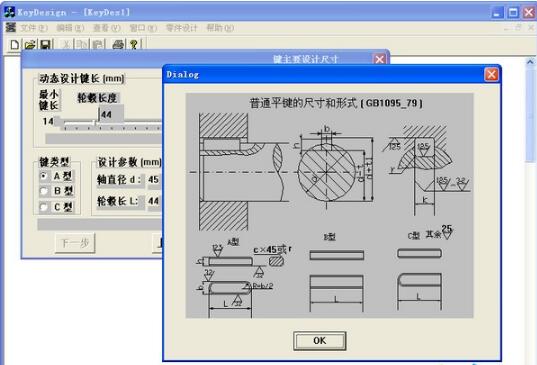Select the C 型 key type radio button

pyautogui.click(x=43, y=207)
